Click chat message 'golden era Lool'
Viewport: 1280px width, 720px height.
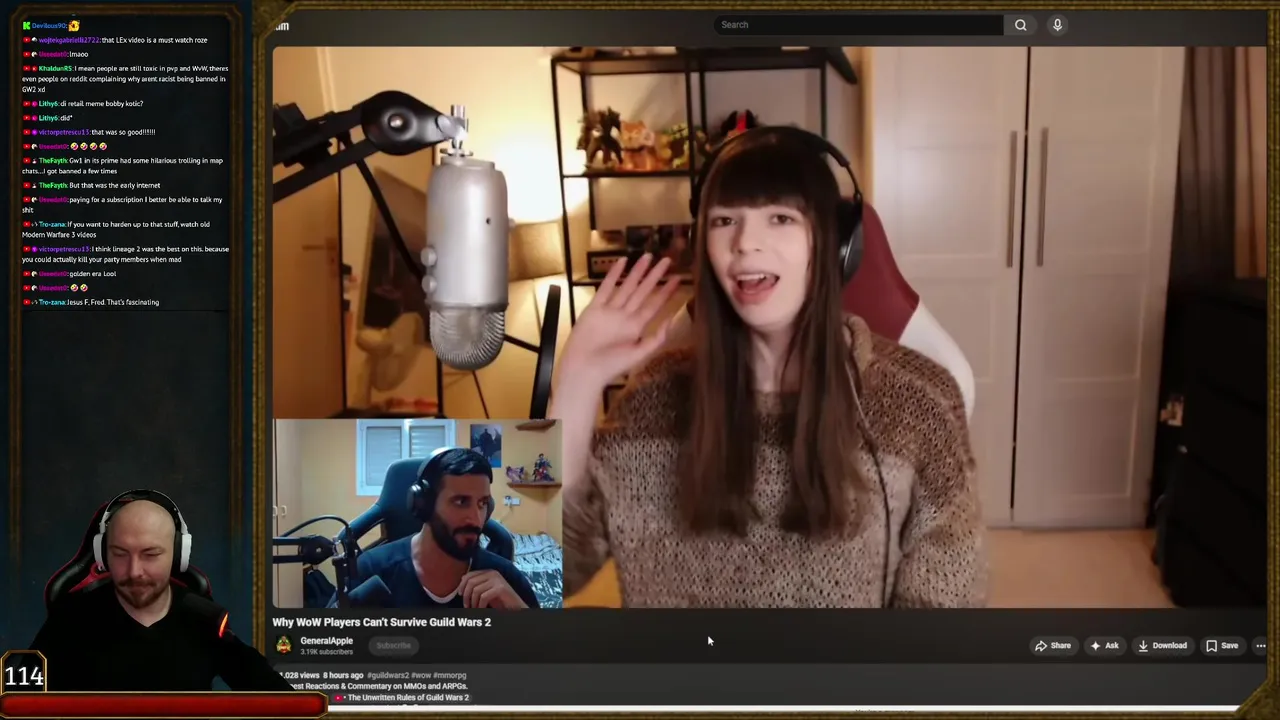pos(95,274)
